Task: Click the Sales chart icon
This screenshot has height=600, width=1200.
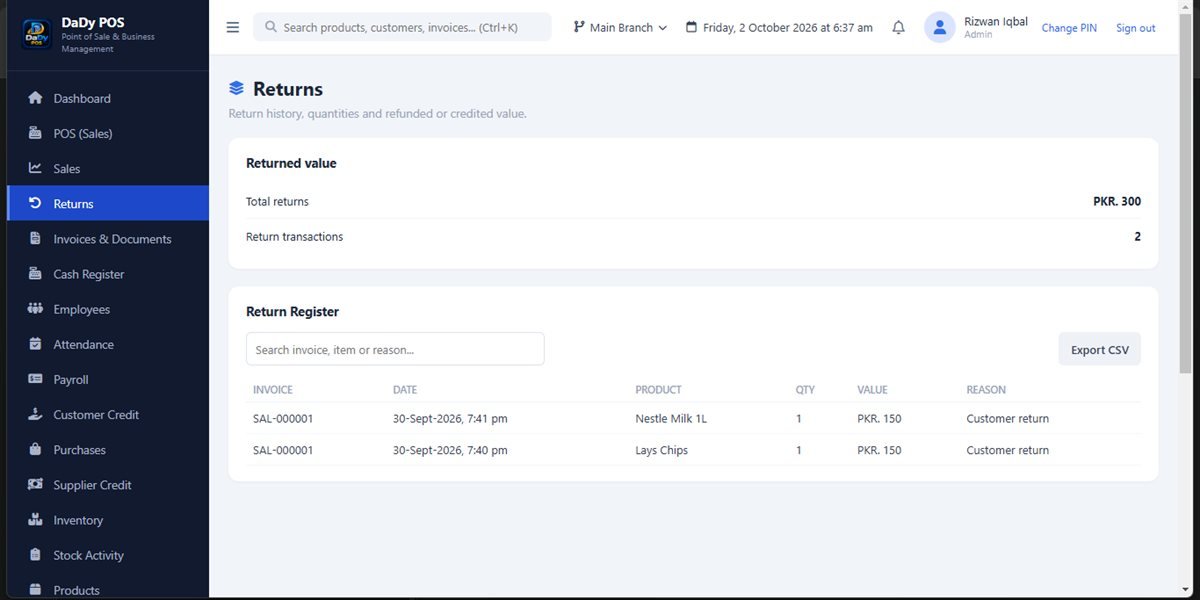Action: (x=36, y=168)
